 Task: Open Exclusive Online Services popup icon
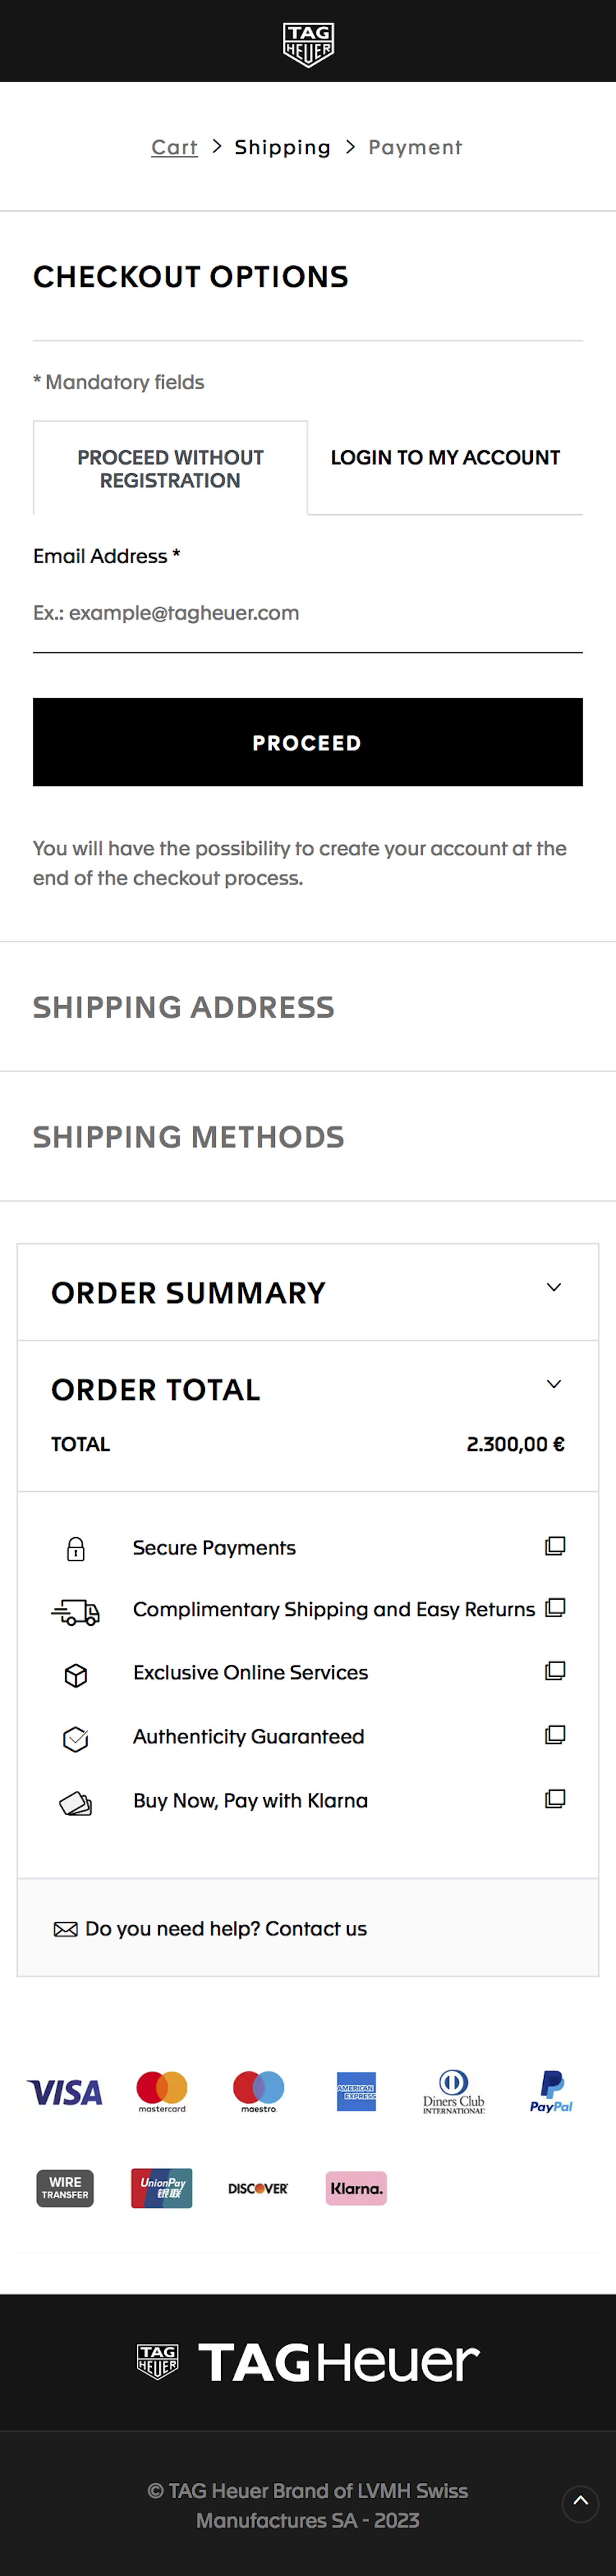click(555, 1671)
